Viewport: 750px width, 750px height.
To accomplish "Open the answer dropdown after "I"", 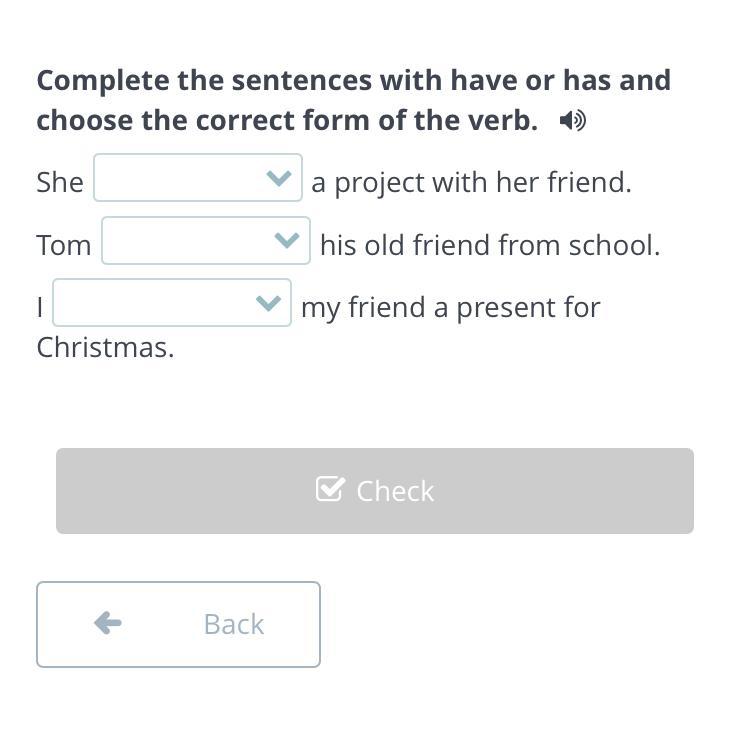I will tap(172, 303).
